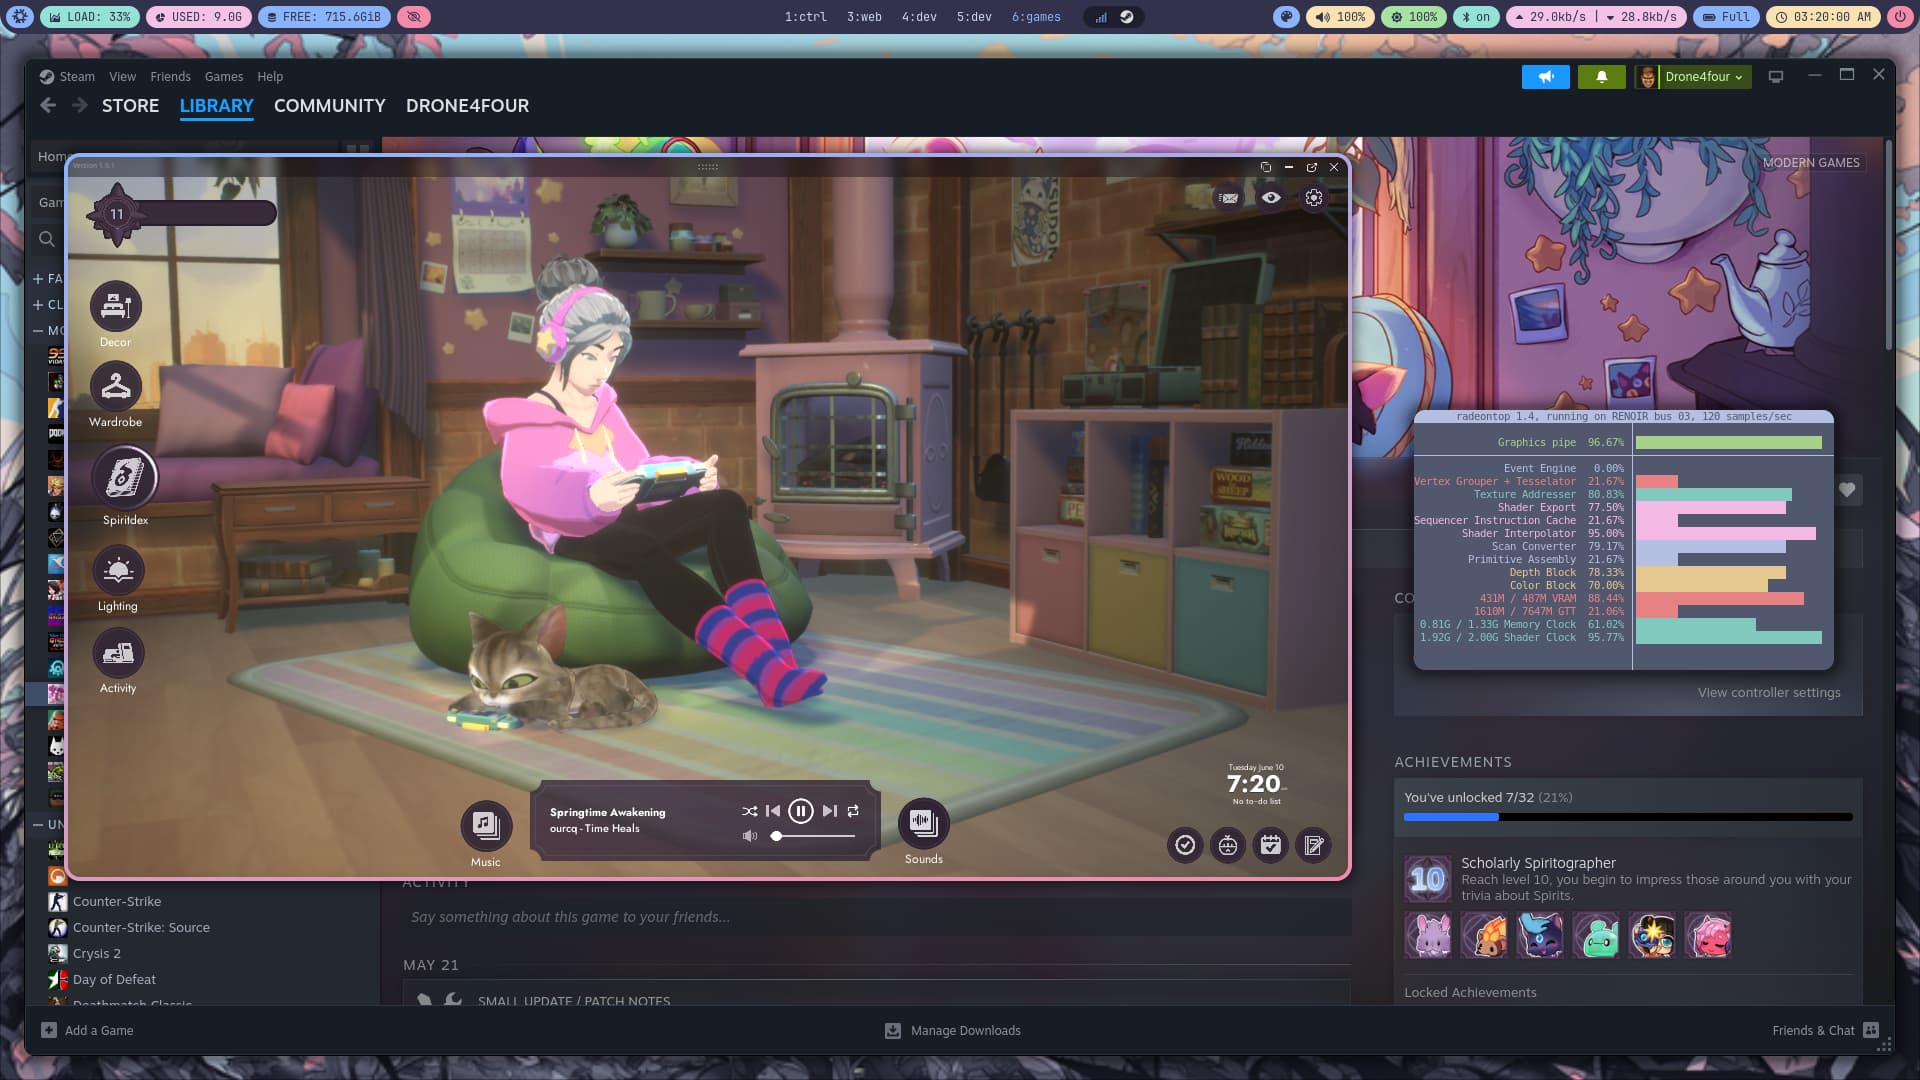This screenshot has height=1080, width=1920.
Task: Click 'Say something about this game' field
Action: point(877,917)
